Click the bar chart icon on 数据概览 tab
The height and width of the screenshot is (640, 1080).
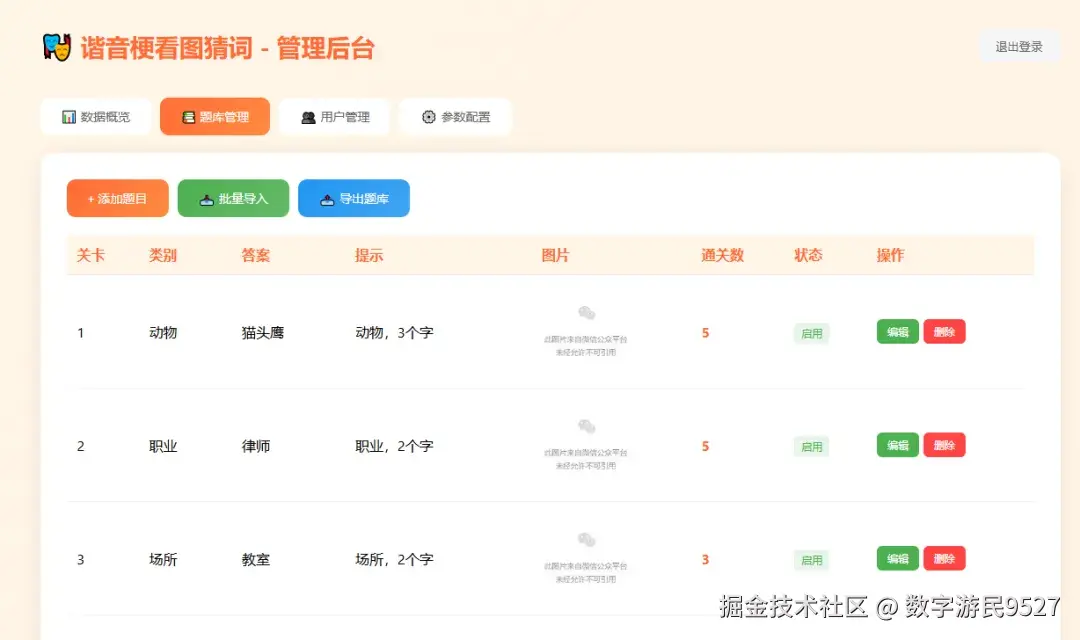pyautogui.click(x=68, y=116)
